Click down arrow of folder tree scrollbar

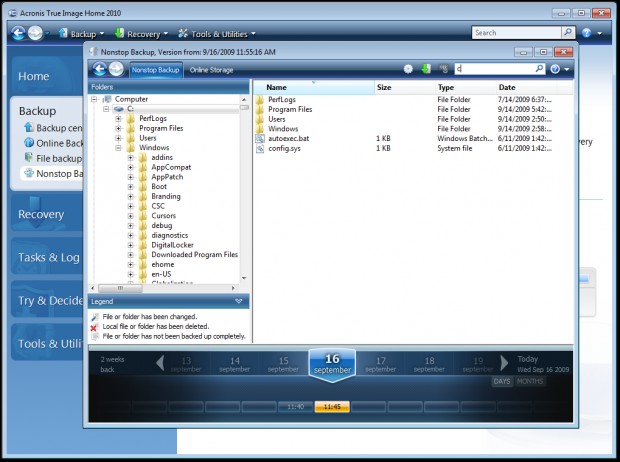244,278
